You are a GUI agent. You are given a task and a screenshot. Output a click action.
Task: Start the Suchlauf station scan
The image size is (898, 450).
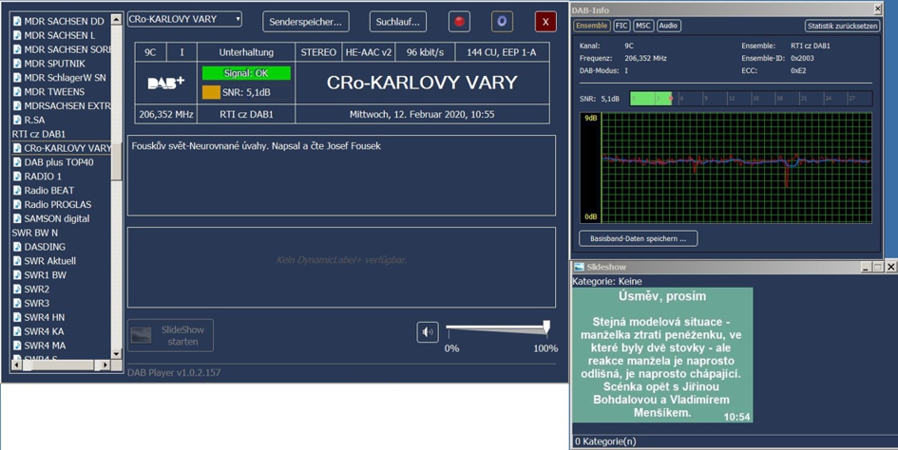coord(398,22)
